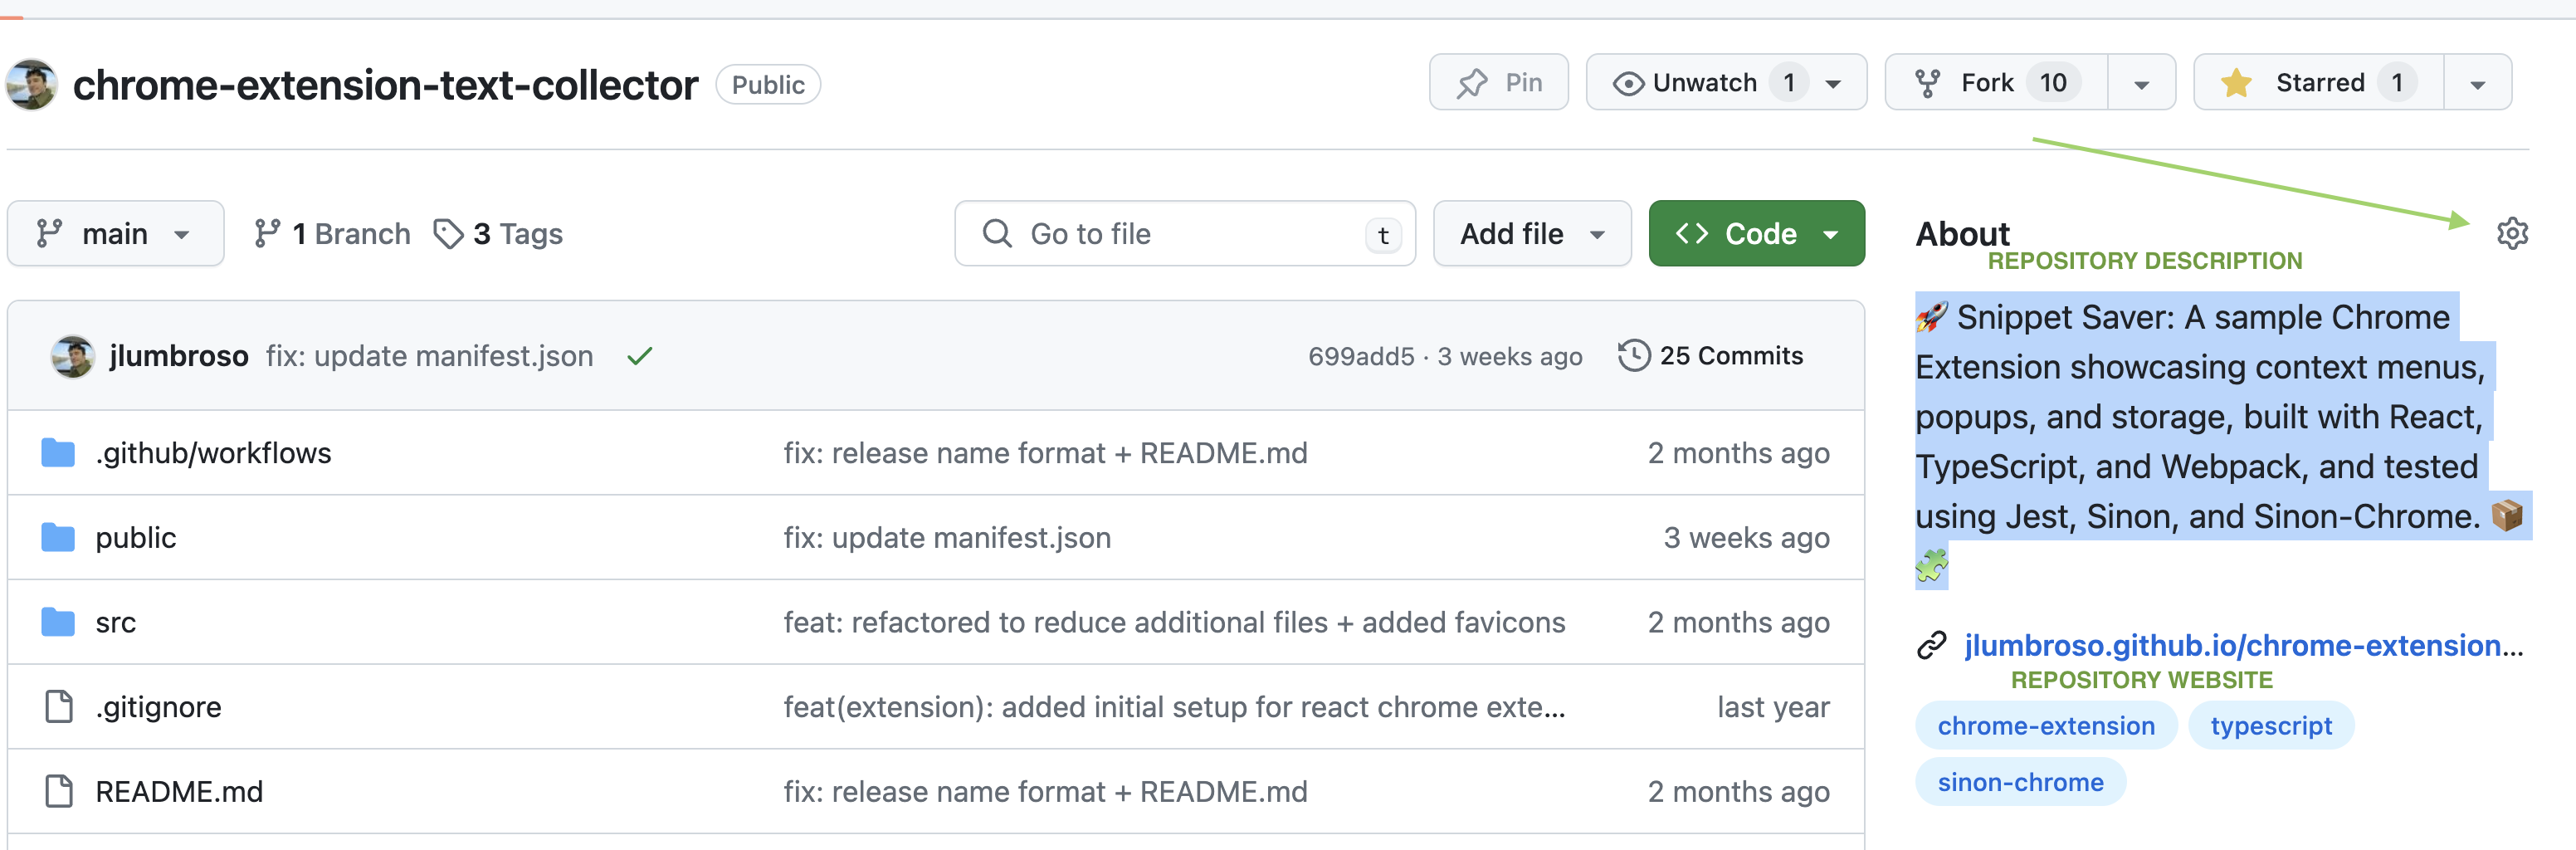The height and width of the screenshot is (850, 2576).
Task: Click '2 months ago' on .github/workflows row
Action: click(1738, 453)
